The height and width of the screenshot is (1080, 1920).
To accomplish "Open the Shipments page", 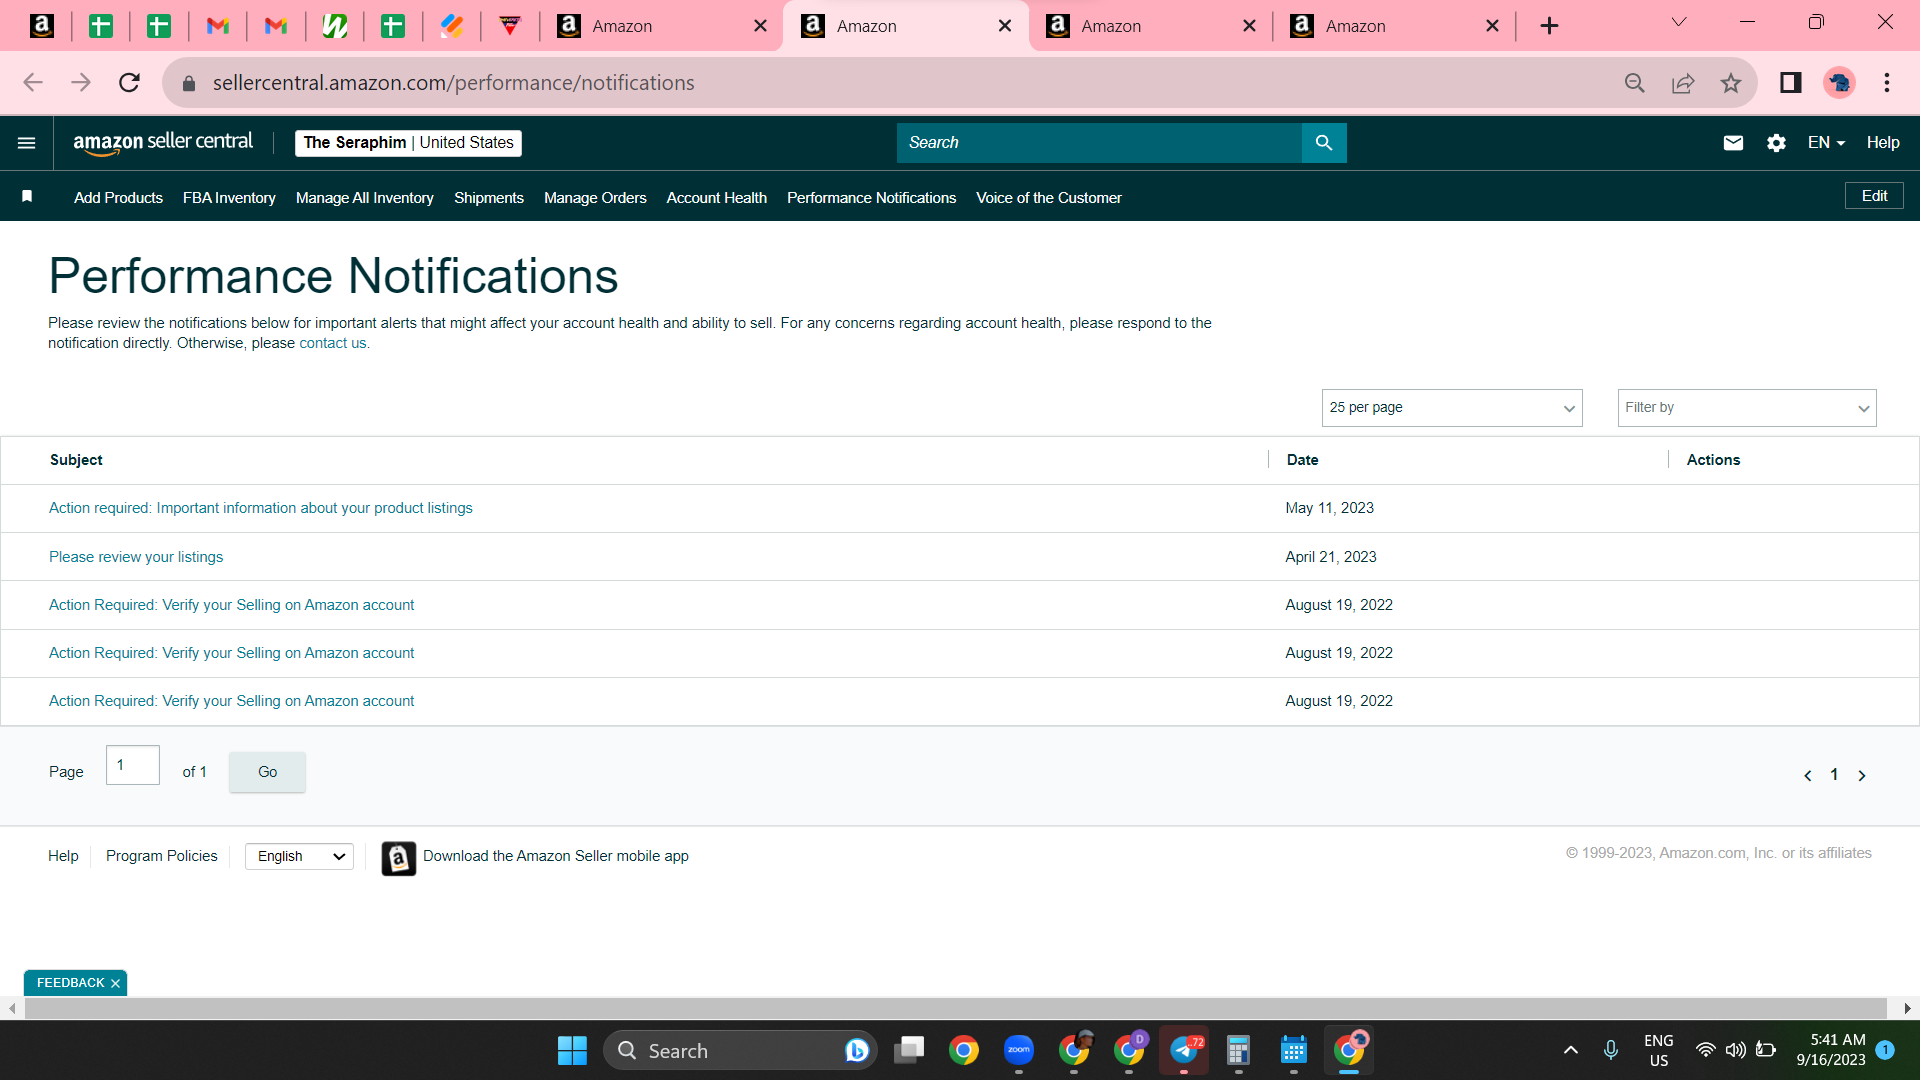I will [x=489, y=198].
